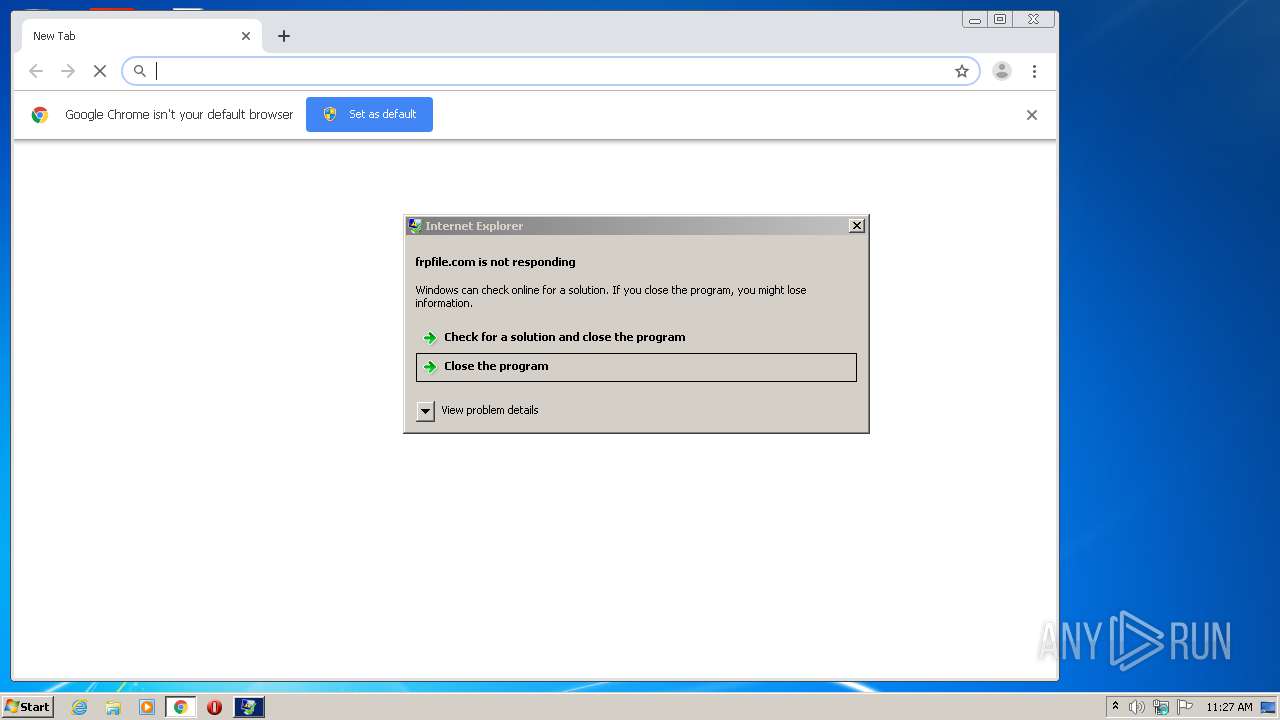This screenshot has width=1280, height=720.
Task: Focus the Chrome address bar
Action: [550, 71]
